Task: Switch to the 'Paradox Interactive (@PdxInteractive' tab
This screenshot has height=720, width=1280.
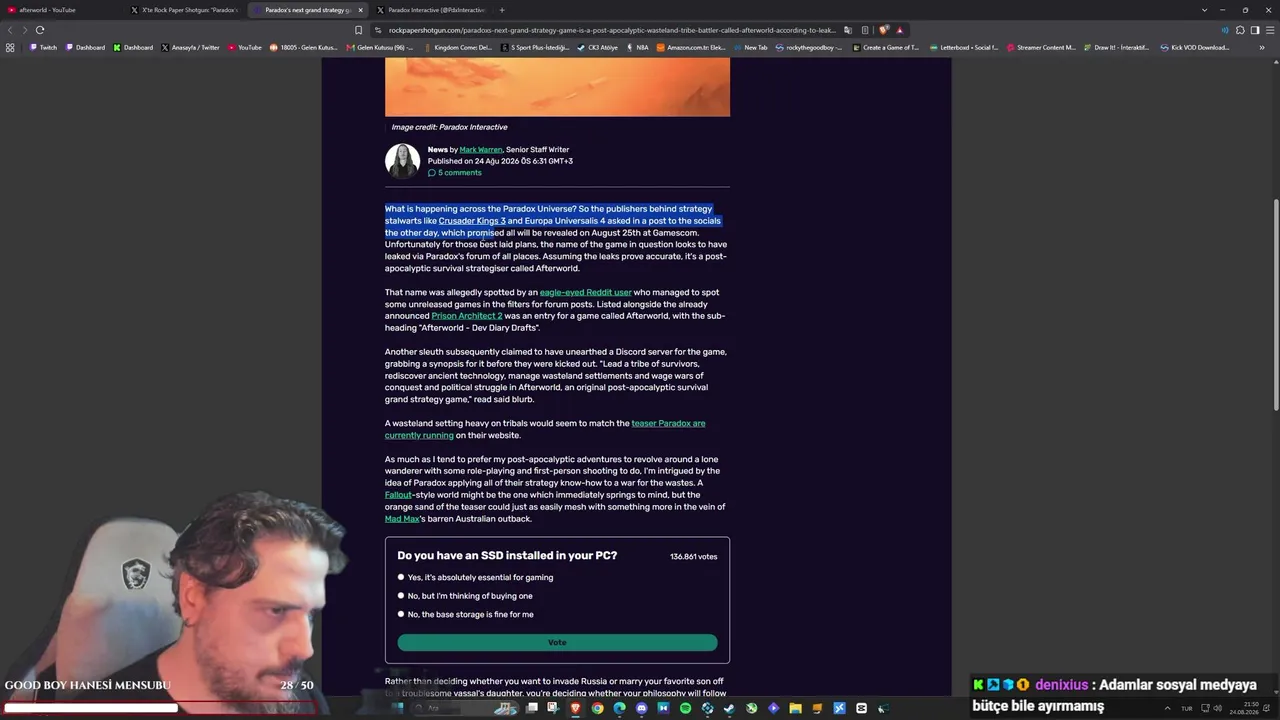Action: pyautogui.click(x=431, y=10)
